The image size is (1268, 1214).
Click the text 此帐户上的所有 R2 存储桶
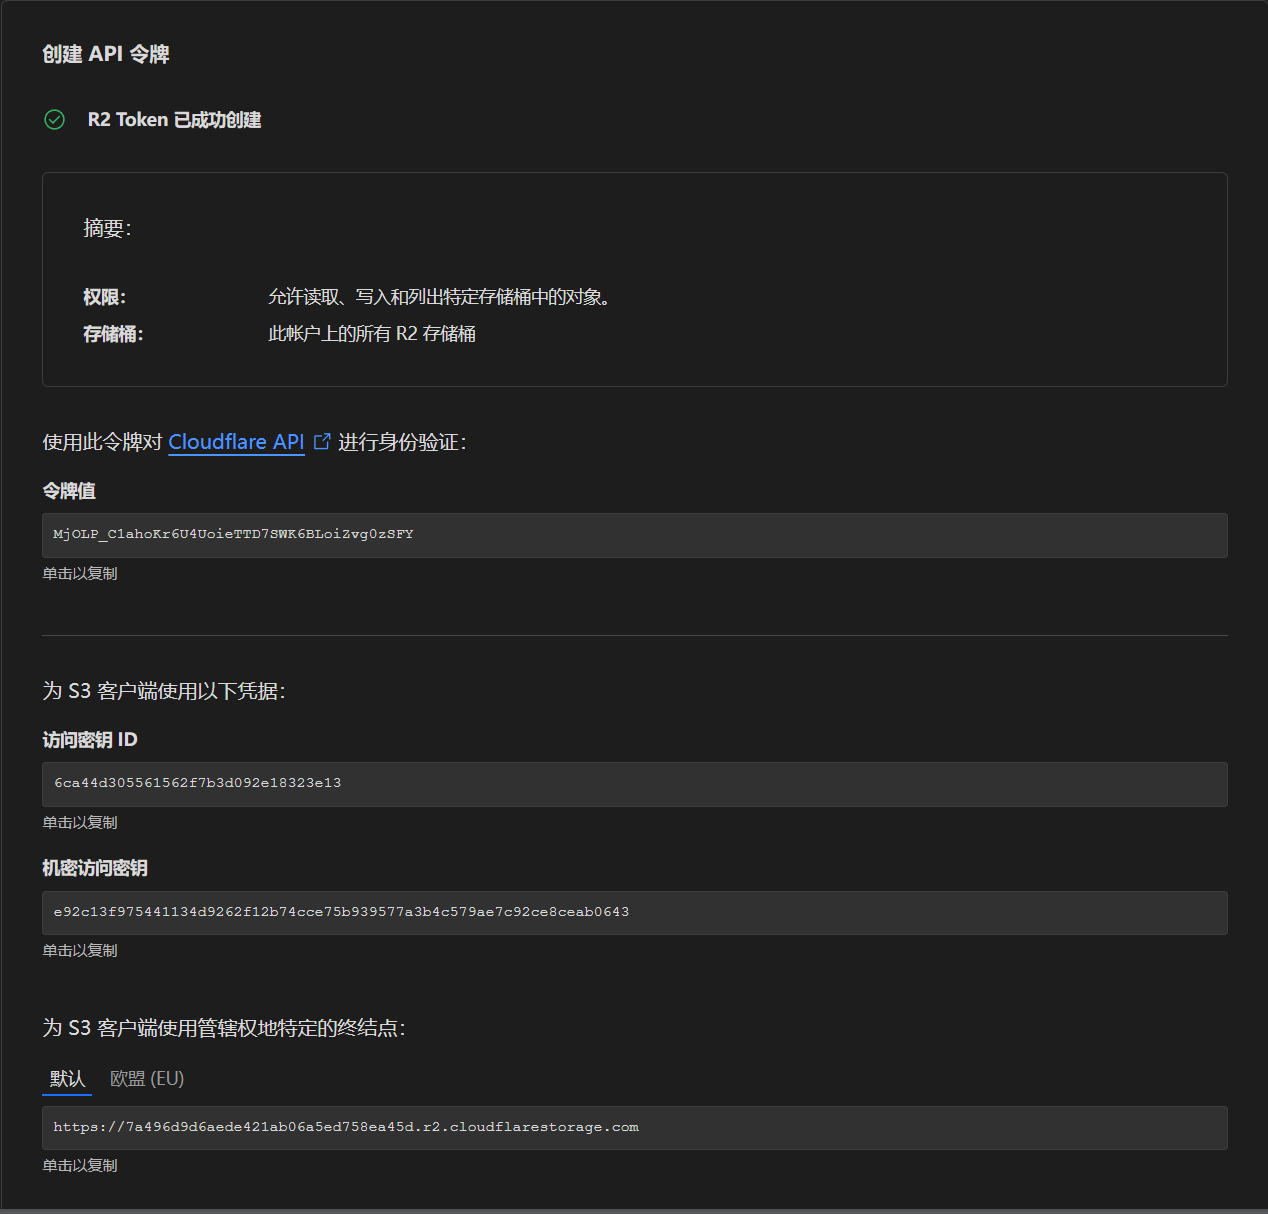(372, 334)
